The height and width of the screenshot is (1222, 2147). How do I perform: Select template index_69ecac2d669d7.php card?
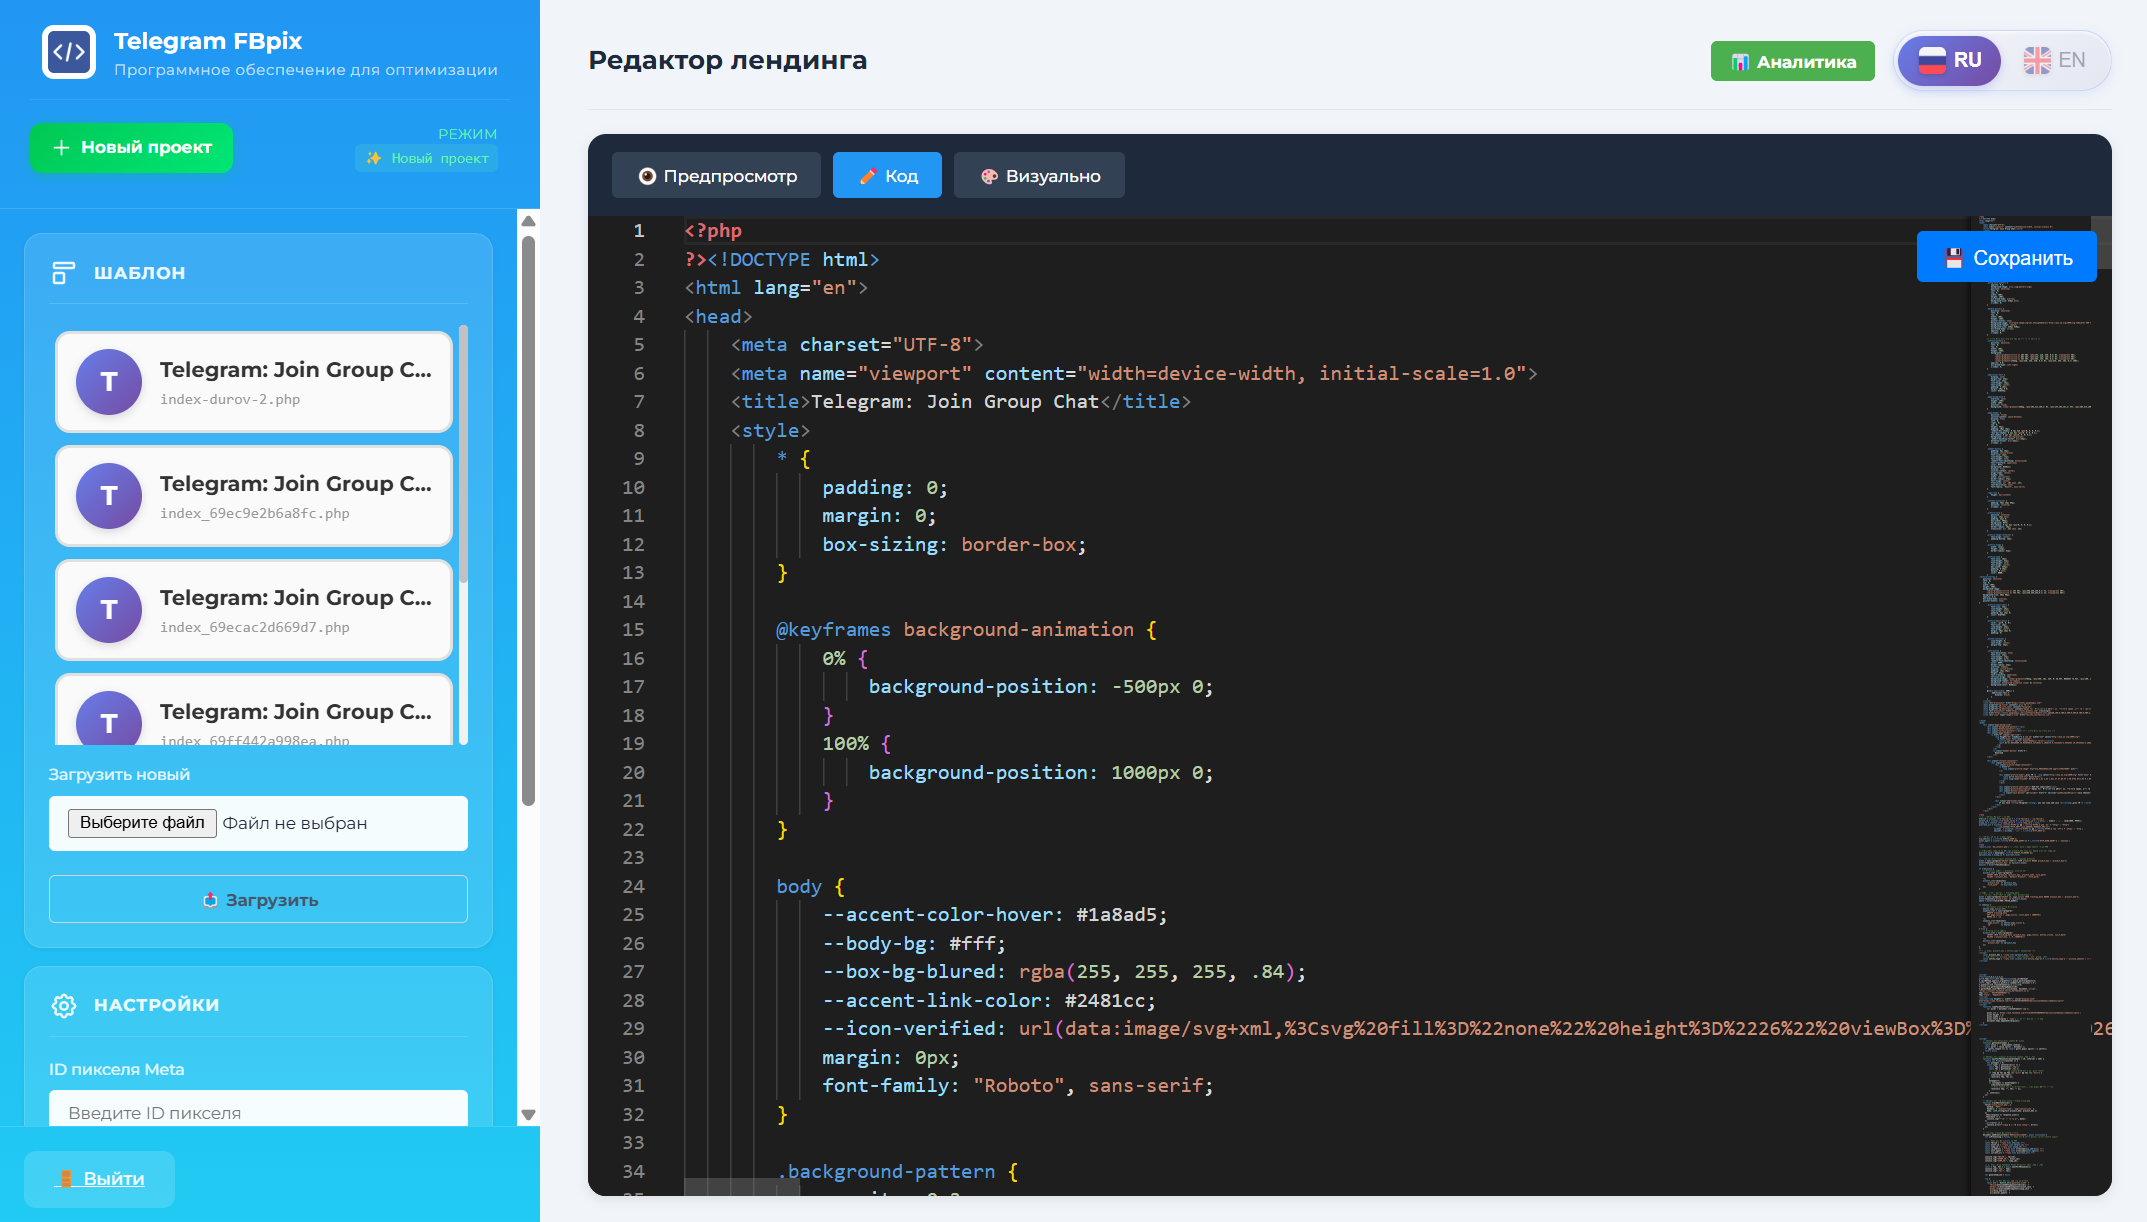pyautogui.click(x=254, y=610)
